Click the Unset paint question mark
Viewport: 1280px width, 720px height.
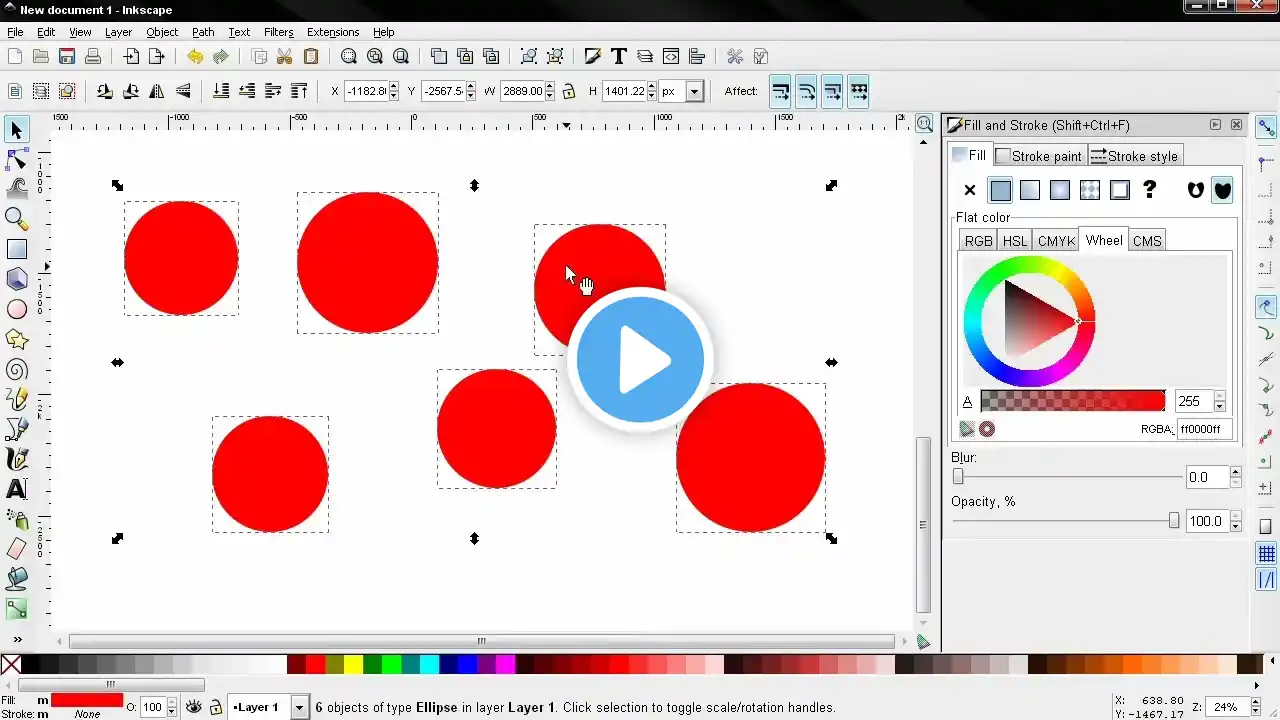[x=1150, y=190]
